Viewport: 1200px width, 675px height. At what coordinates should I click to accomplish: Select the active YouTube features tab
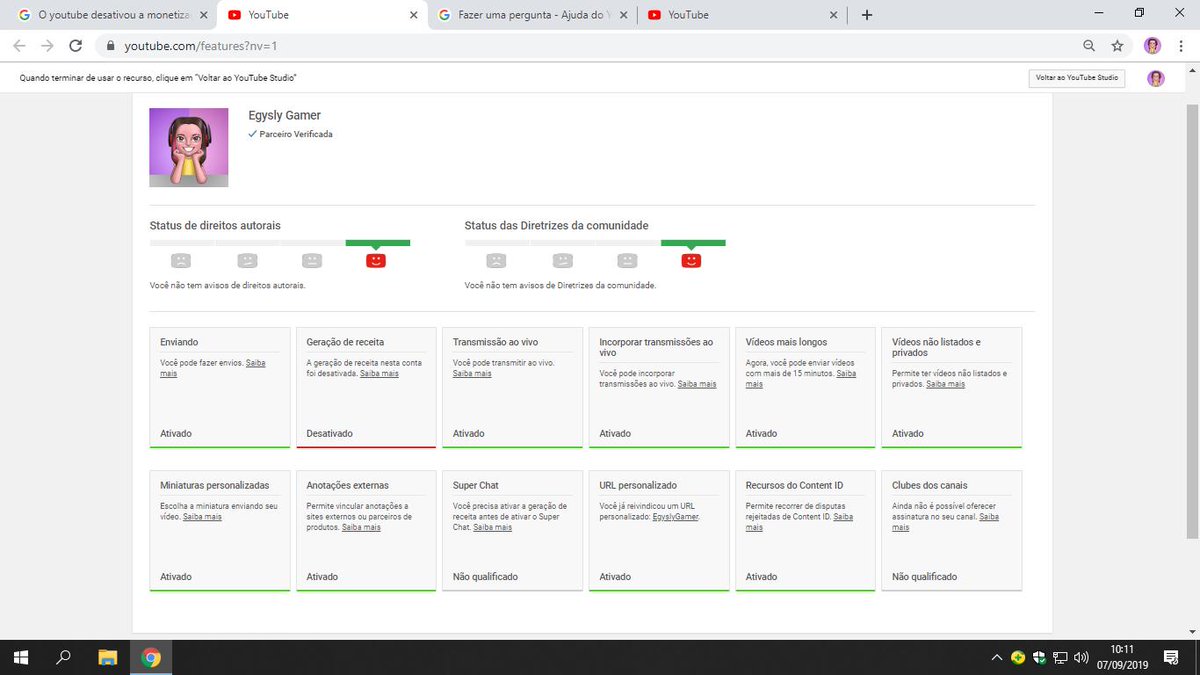(320, 15)
